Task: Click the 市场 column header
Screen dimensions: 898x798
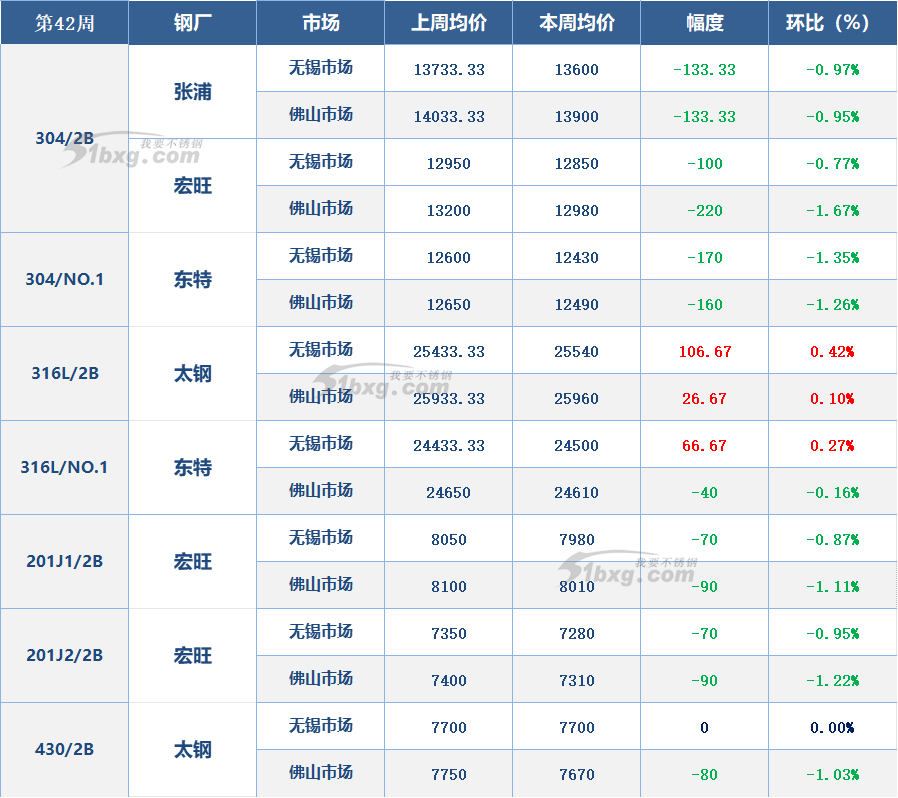Action: [320, 23]
